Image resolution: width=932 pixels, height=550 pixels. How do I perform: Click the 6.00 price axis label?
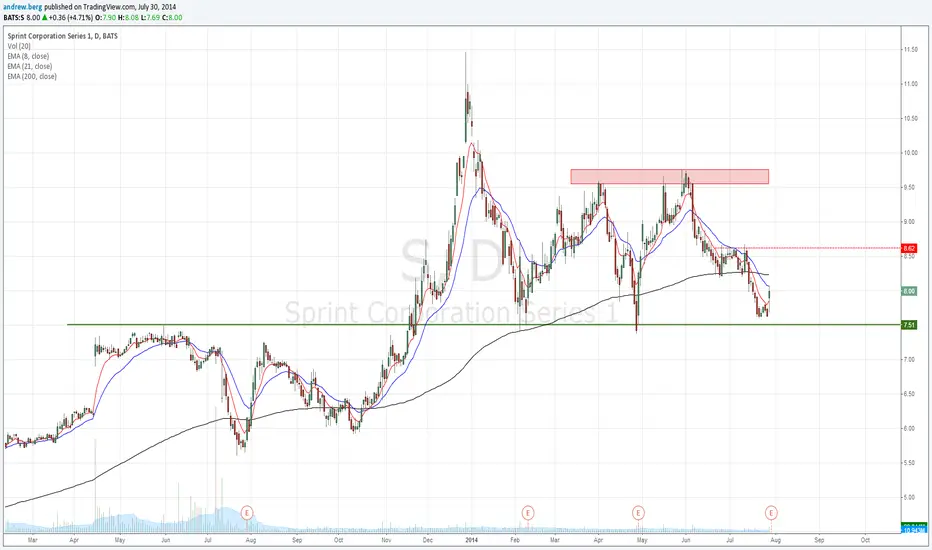pos(910,429)
